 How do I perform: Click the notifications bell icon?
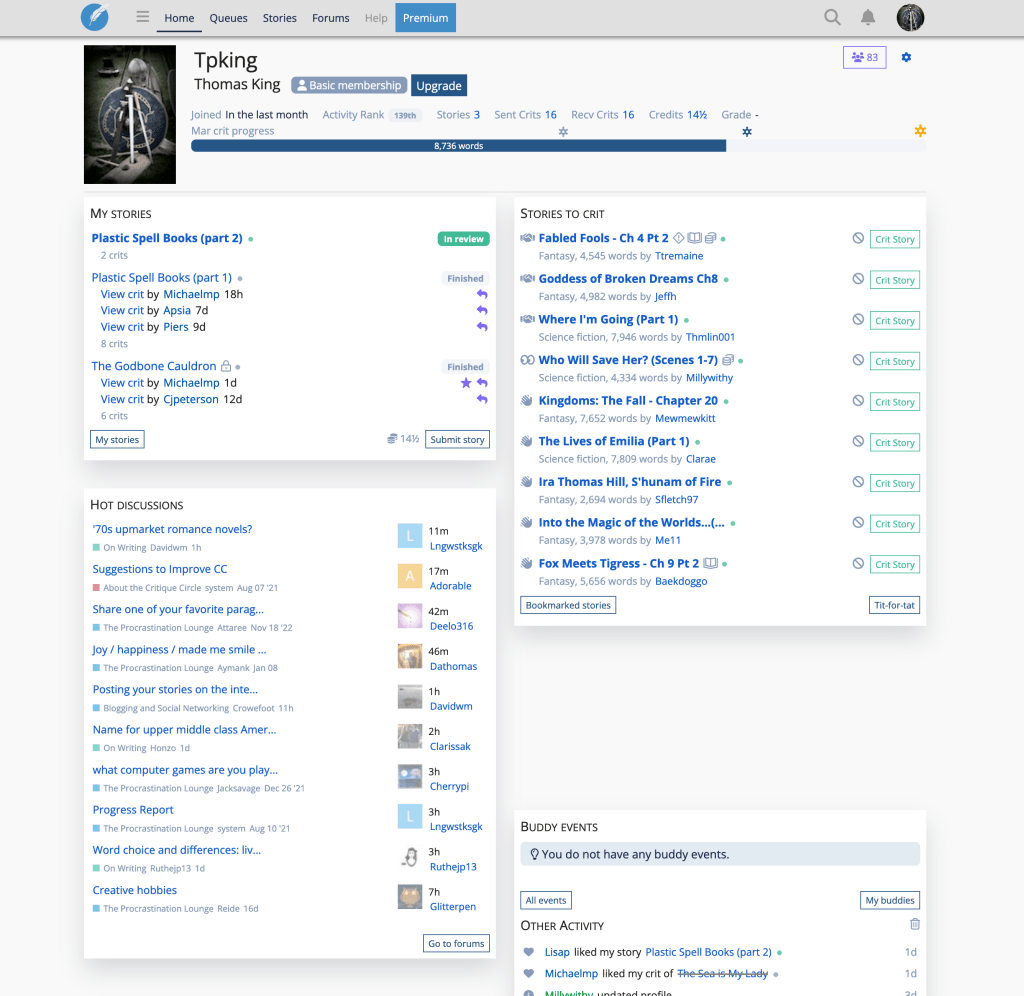pyautogui.click(x=868, y=17)
